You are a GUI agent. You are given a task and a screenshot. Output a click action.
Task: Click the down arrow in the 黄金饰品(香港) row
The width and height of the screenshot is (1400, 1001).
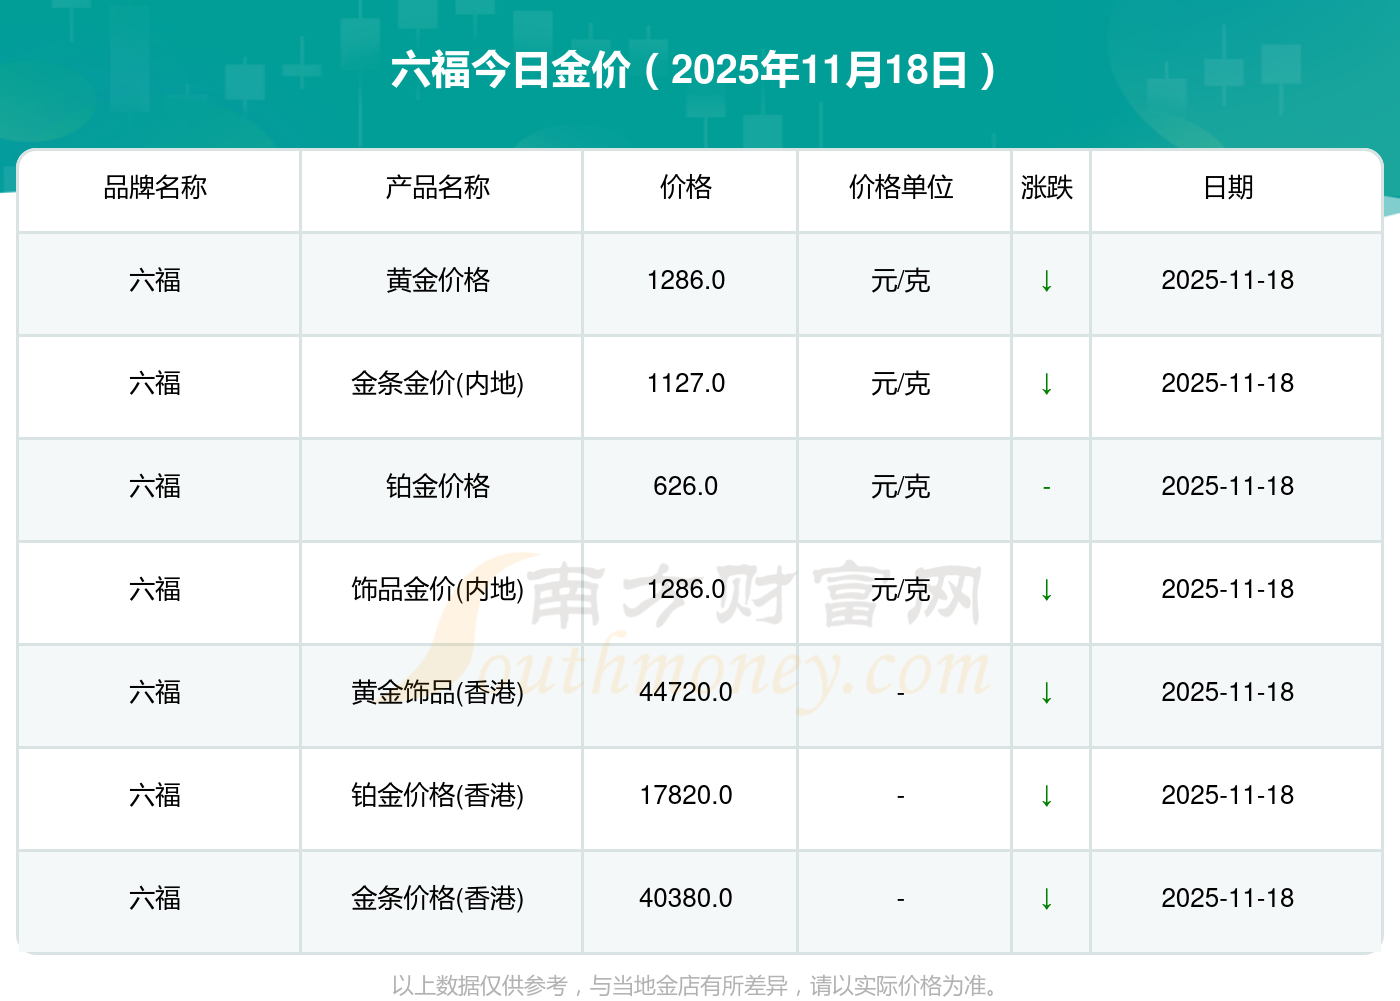1047,693
